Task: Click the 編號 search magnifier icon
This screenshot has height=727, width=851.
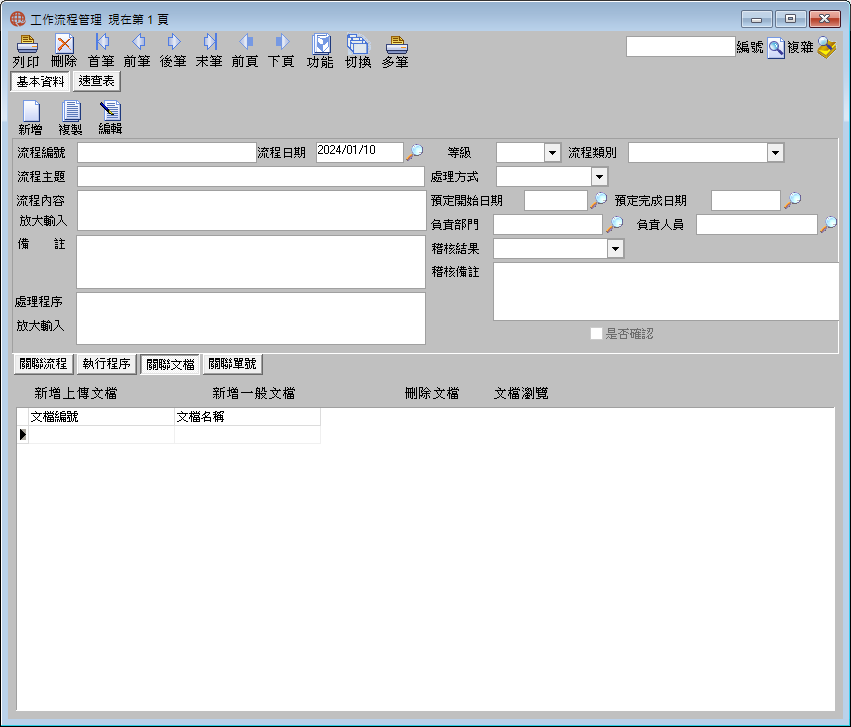Action: coord(776,48)
